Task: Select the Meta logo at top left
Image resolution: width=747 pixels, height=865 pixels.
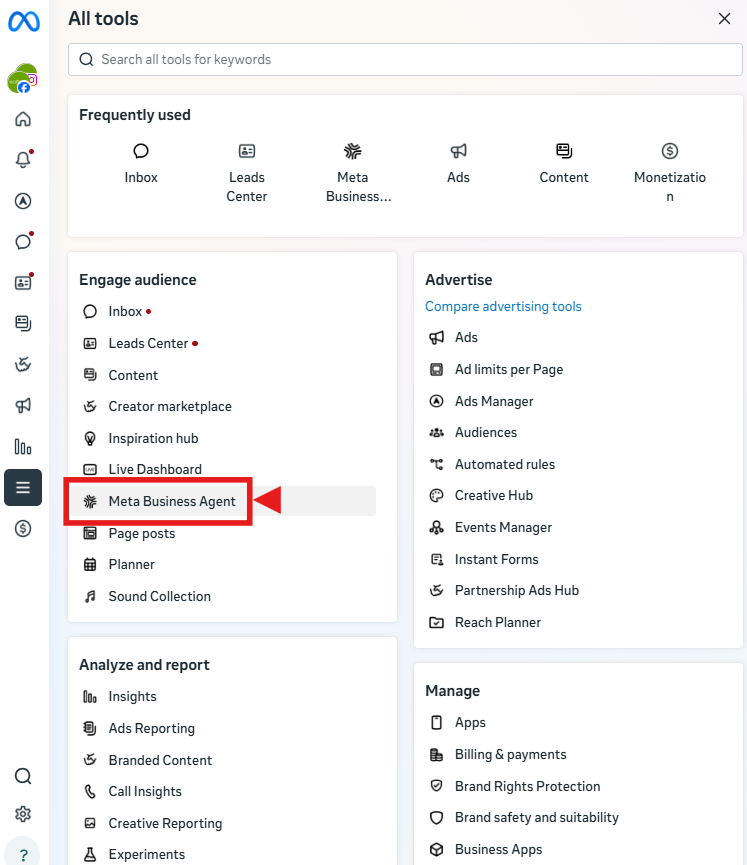Action: click(x=24, y=22)
